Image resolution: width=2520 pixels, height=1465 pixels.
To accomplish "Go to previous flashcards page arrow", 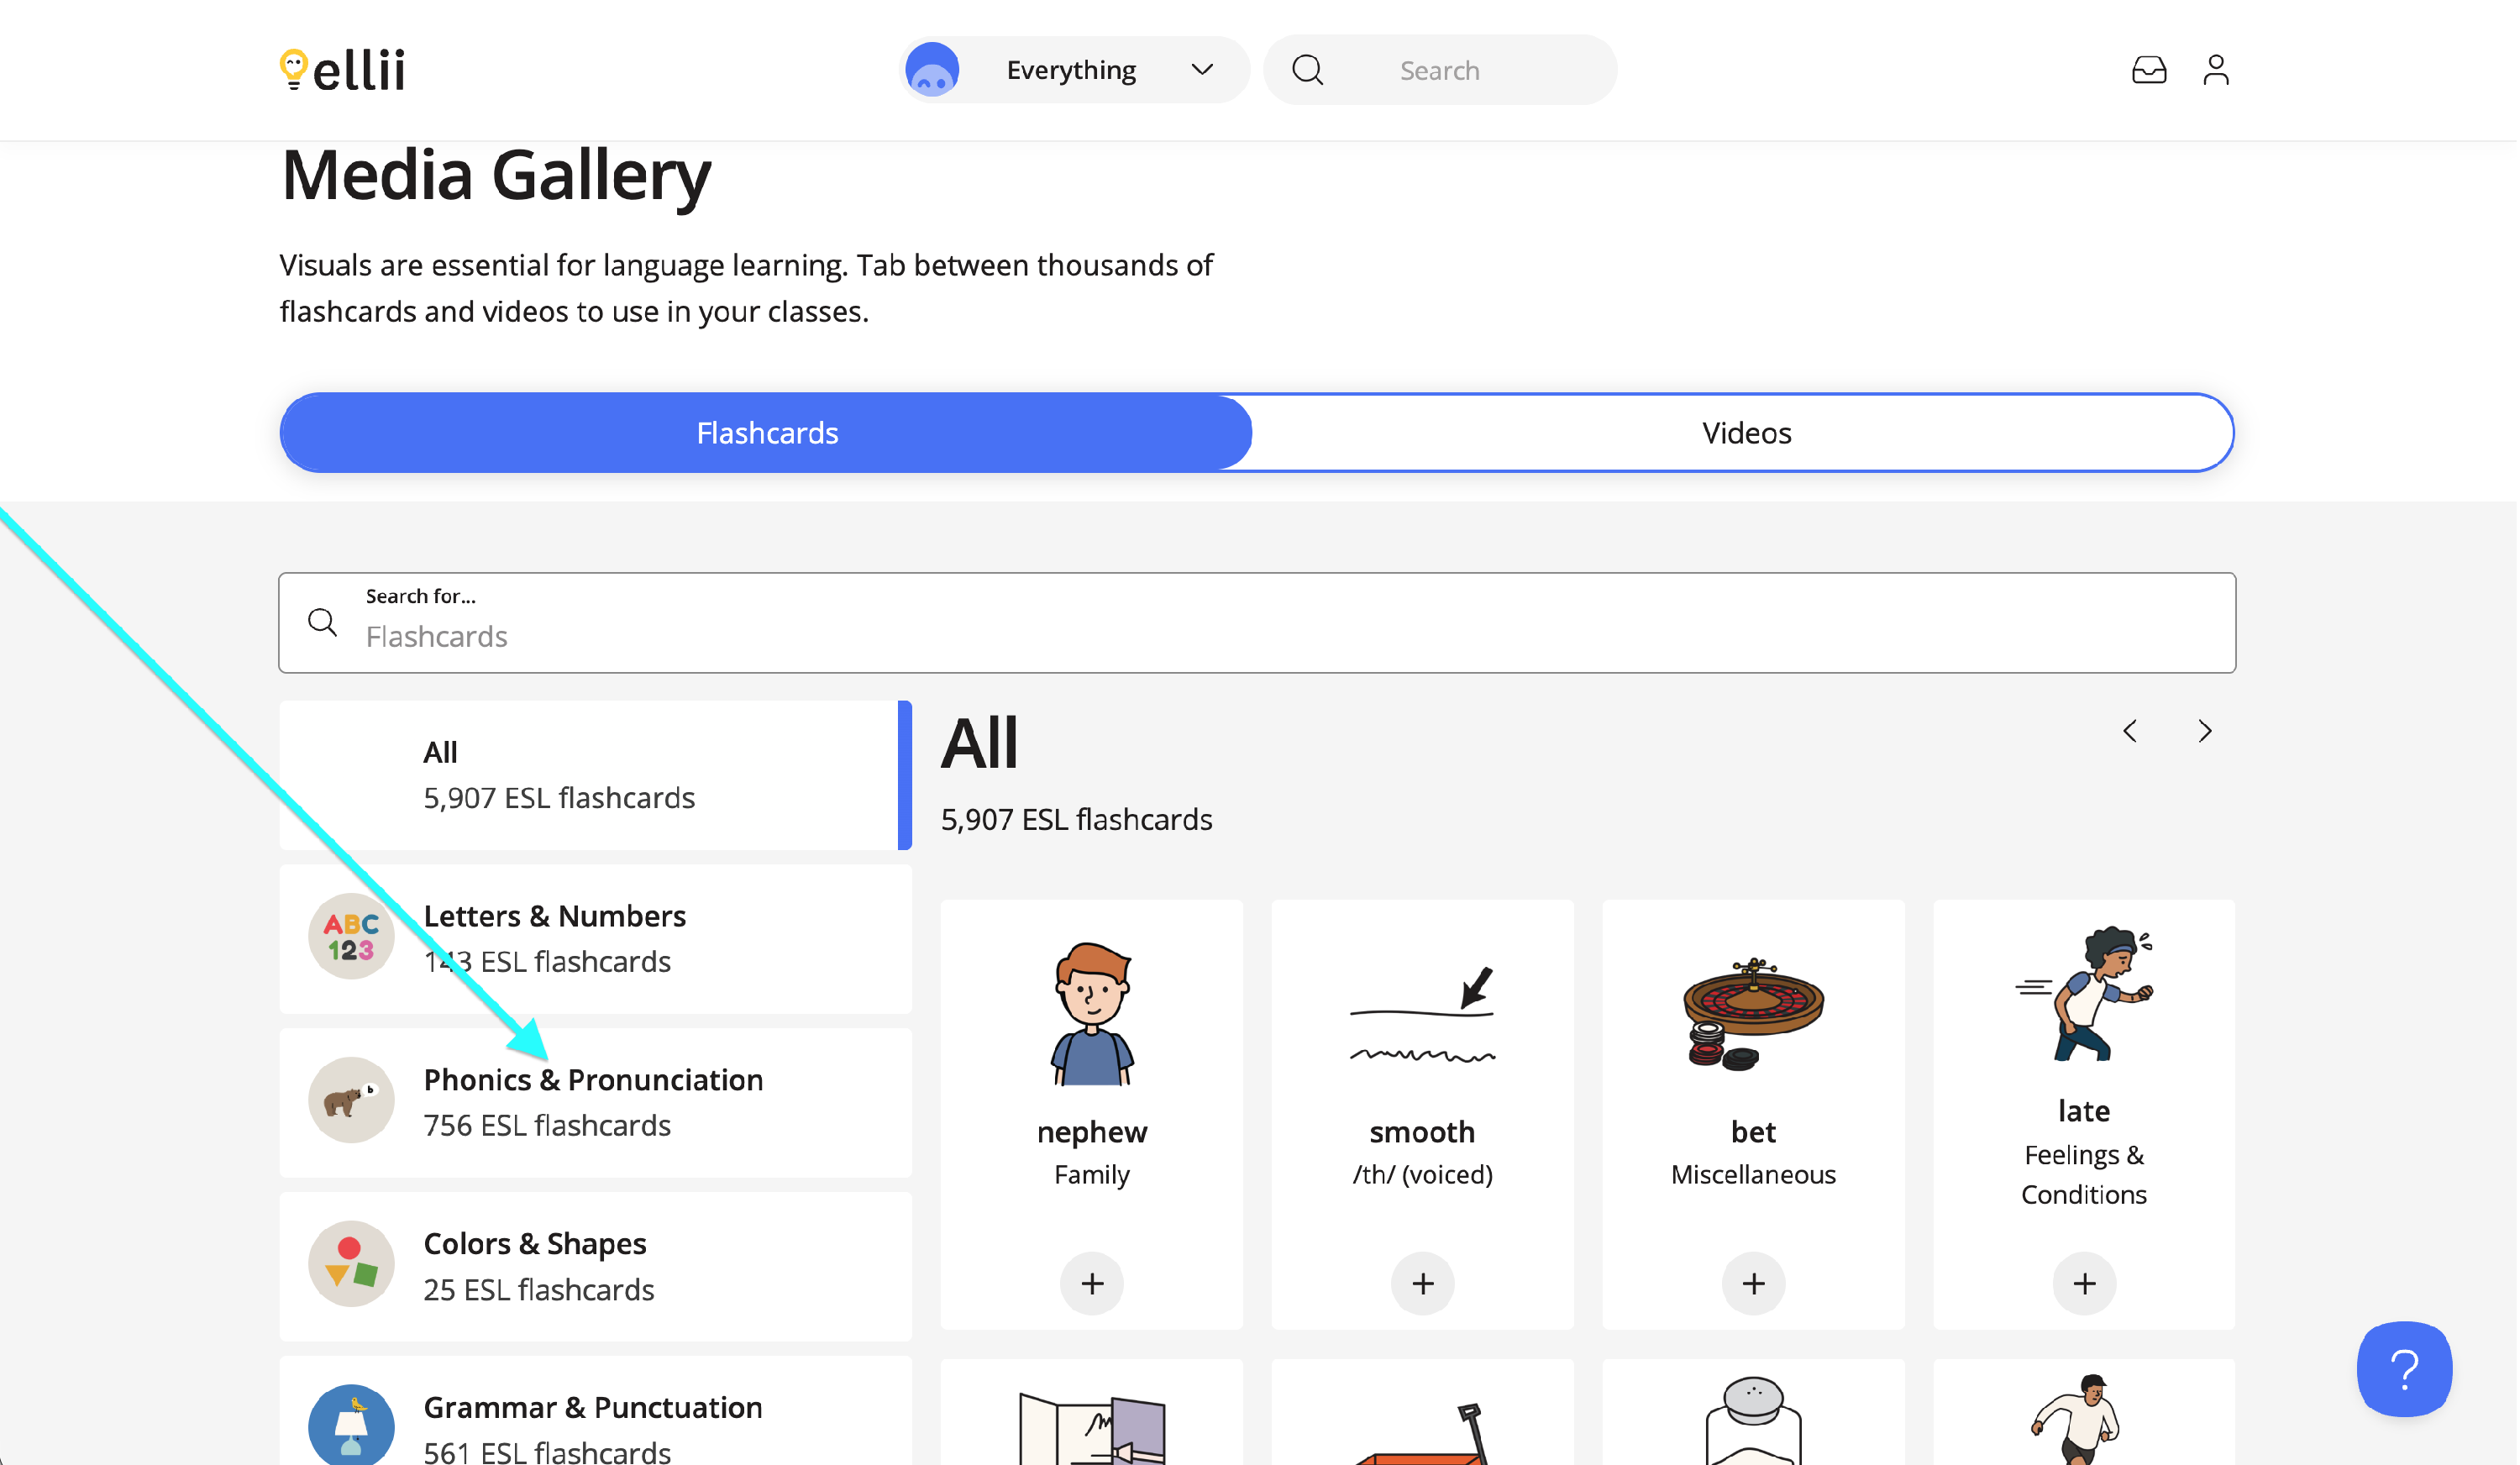I will point(2132,732).
